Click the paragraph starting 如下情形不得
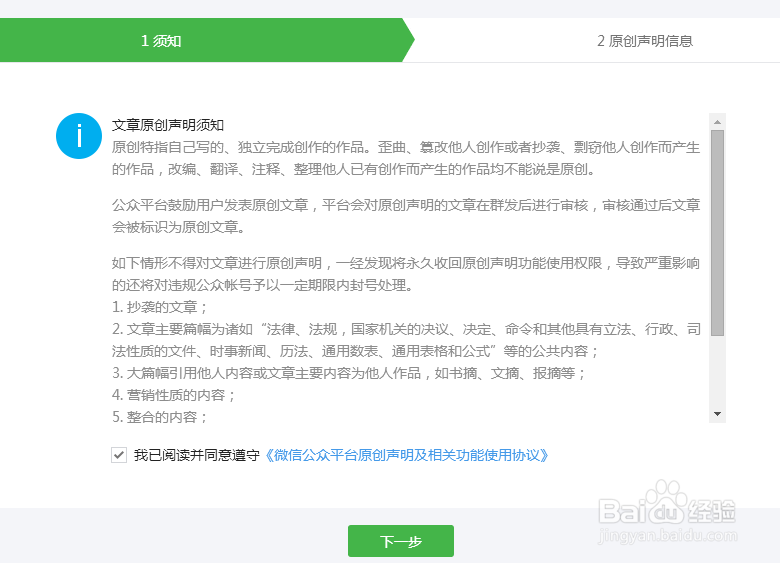 [406, 274]
